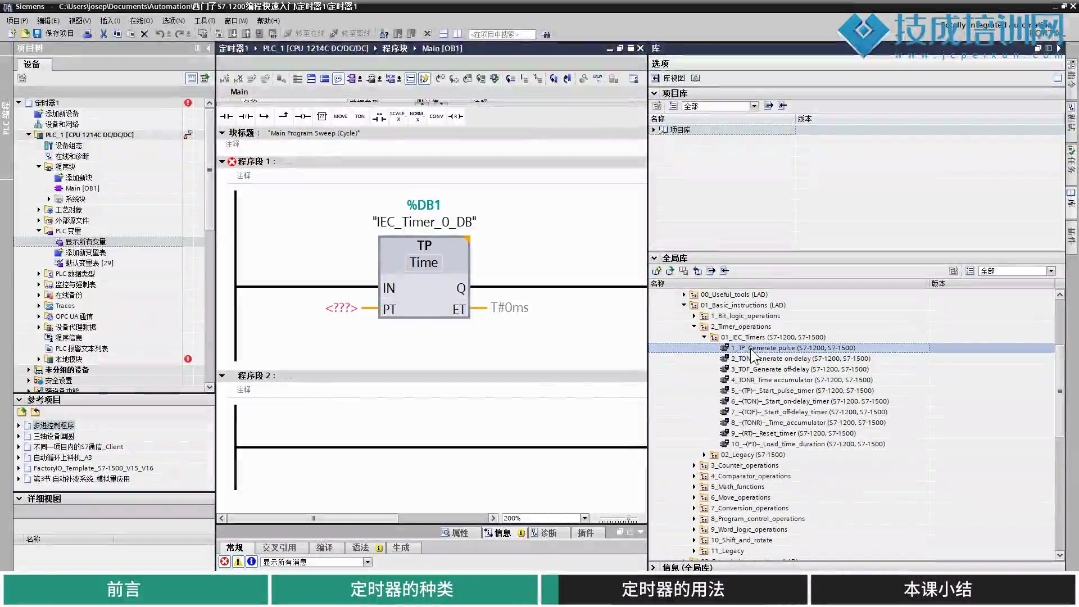The height and width of the screenshot is (607, 1079).
Task: Click the TON instruction in favorites bar
Action: coord(359,116)
